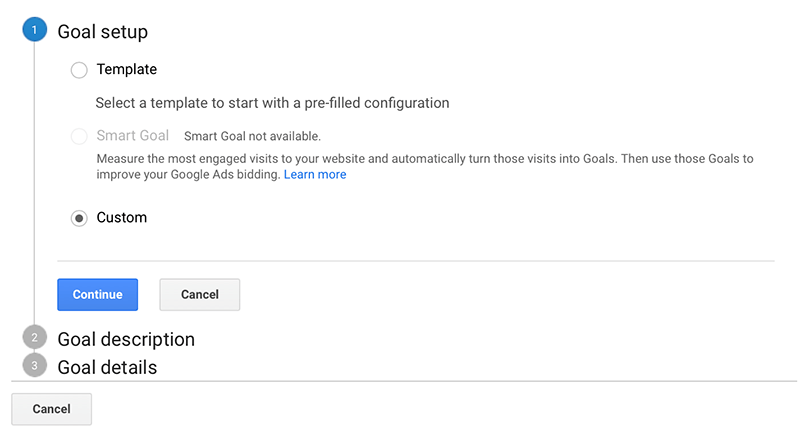Viewport: 800px width, 439px height.
Task: Click the 'Smart Goal not available.' notice
Action: (252, 136)
